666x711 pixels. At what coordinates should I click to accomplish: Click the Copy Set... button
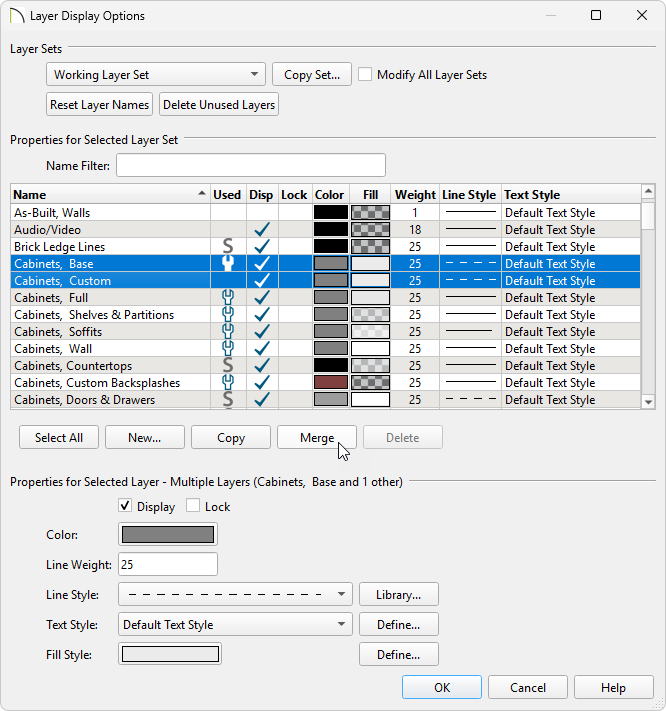[312, 74]
